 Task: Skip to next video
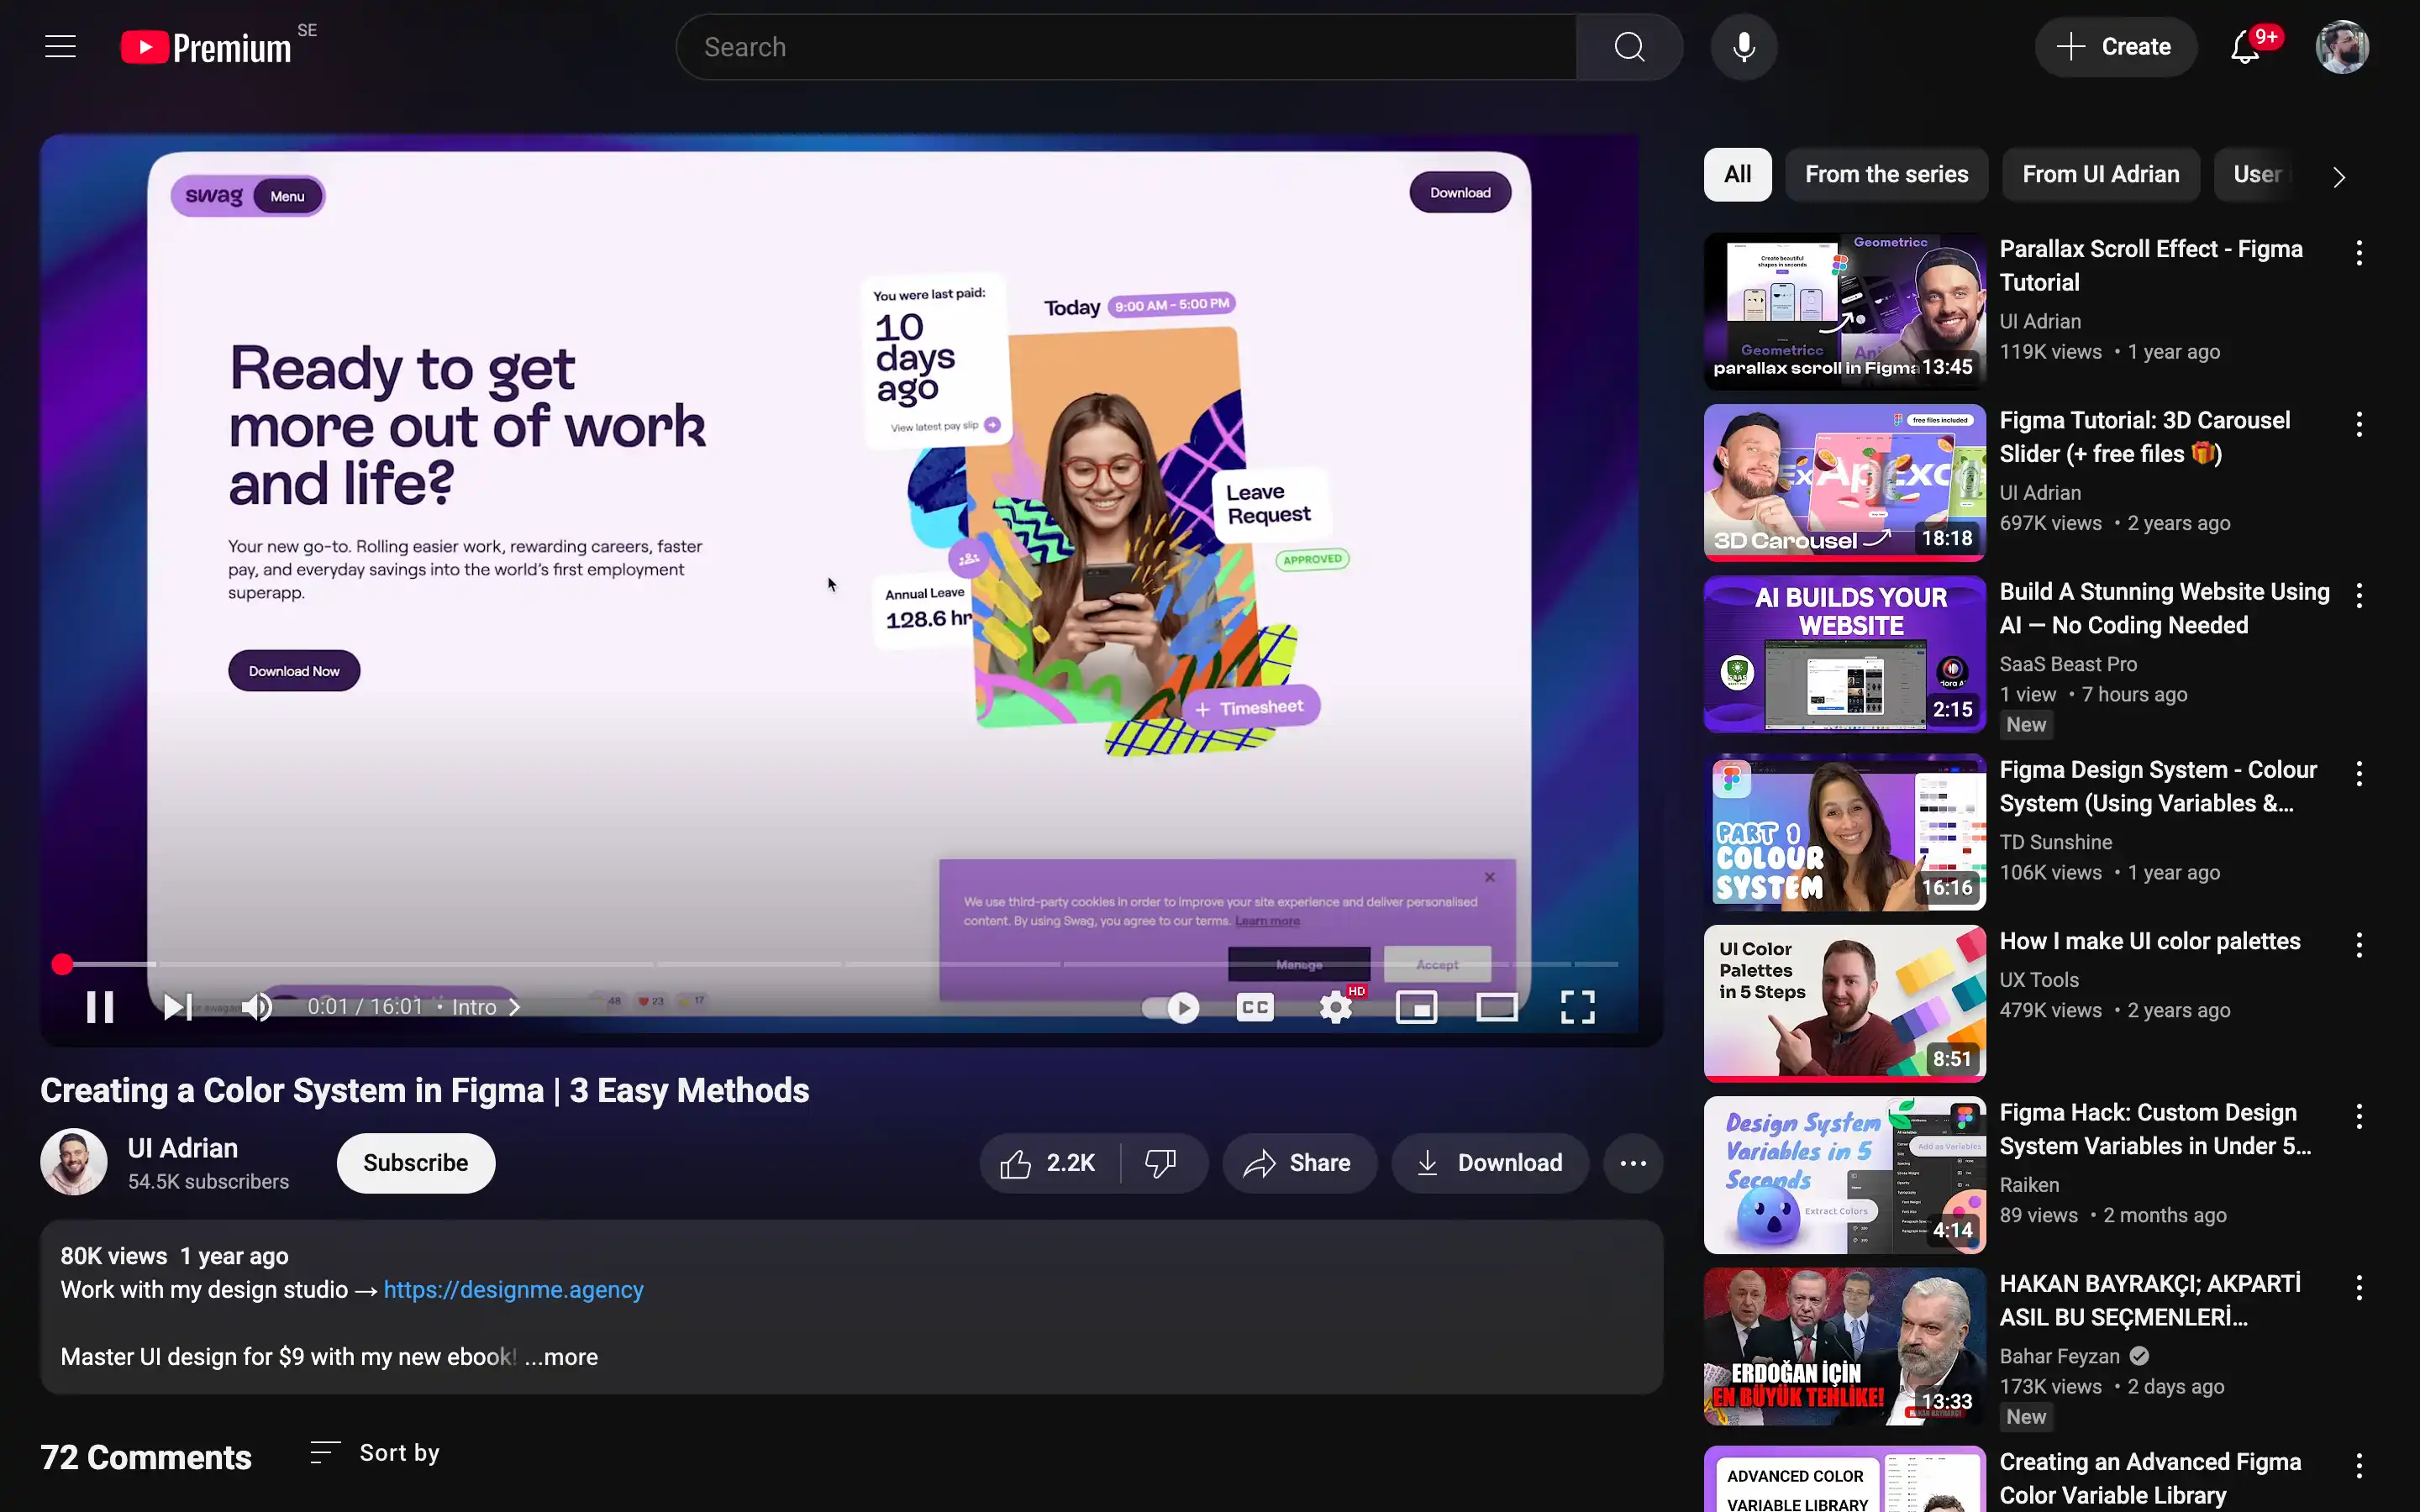(x=178, y=1007)
